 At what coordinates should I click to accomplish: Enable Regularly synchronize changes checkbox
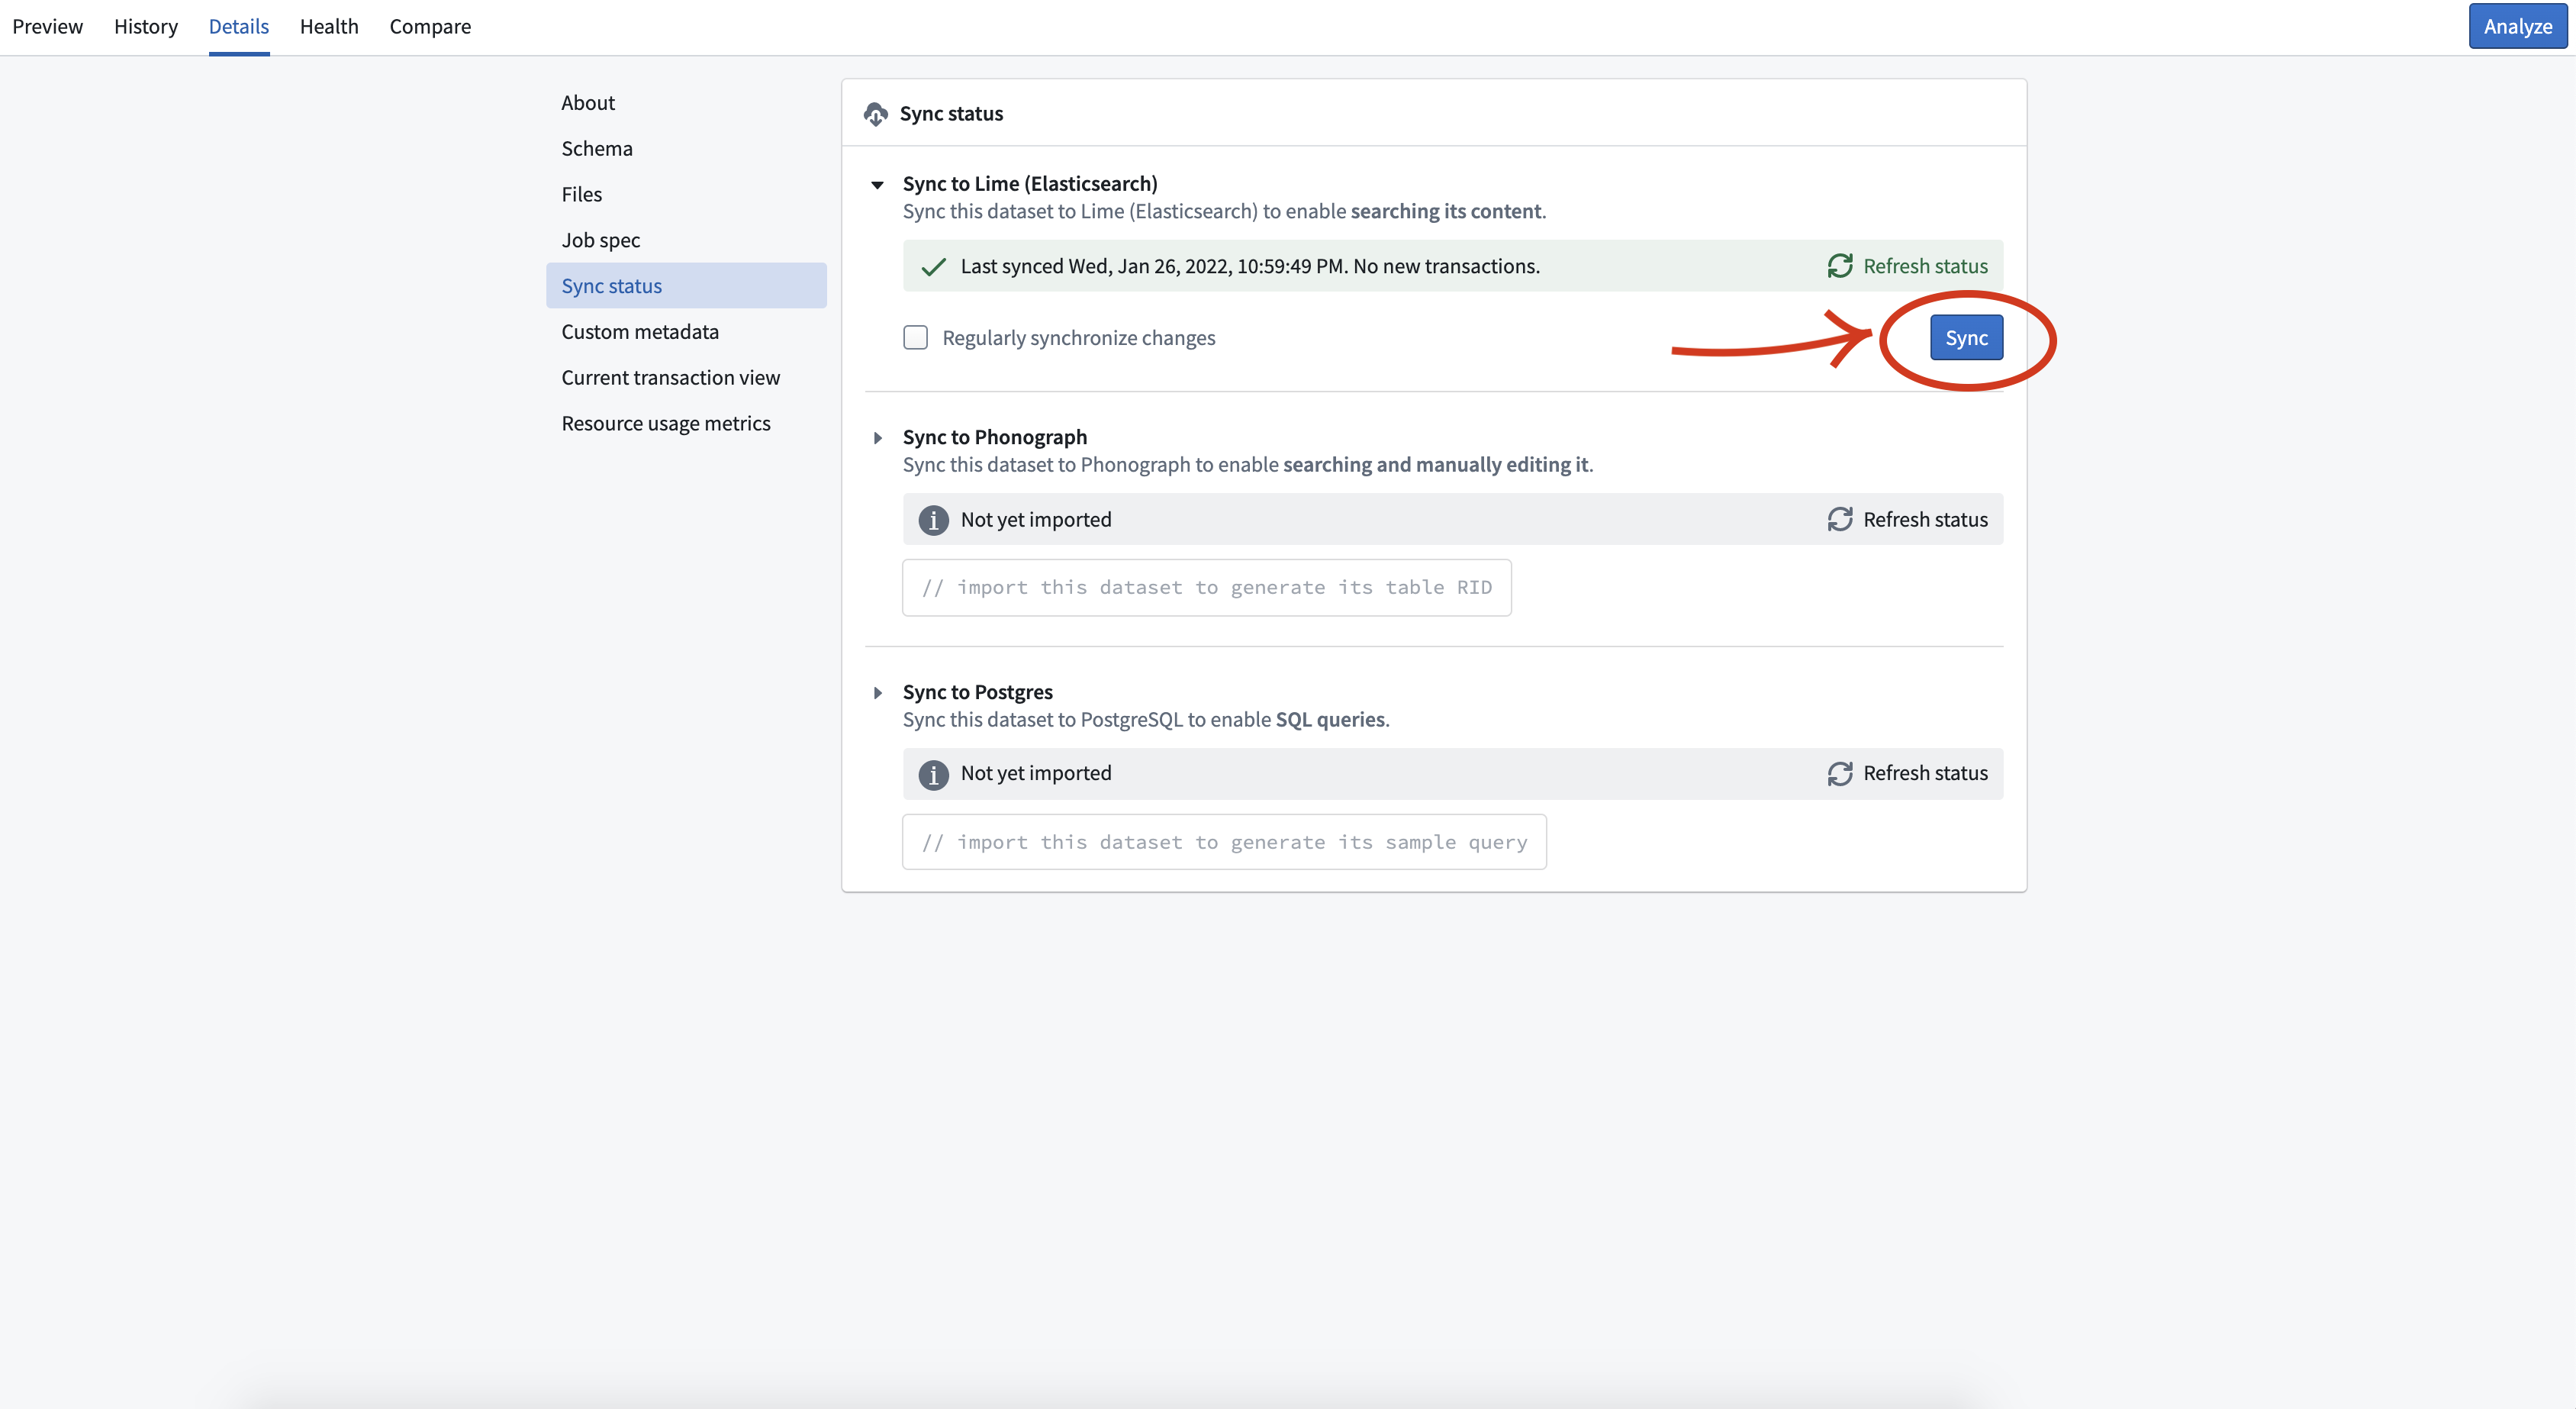point(915,338)
